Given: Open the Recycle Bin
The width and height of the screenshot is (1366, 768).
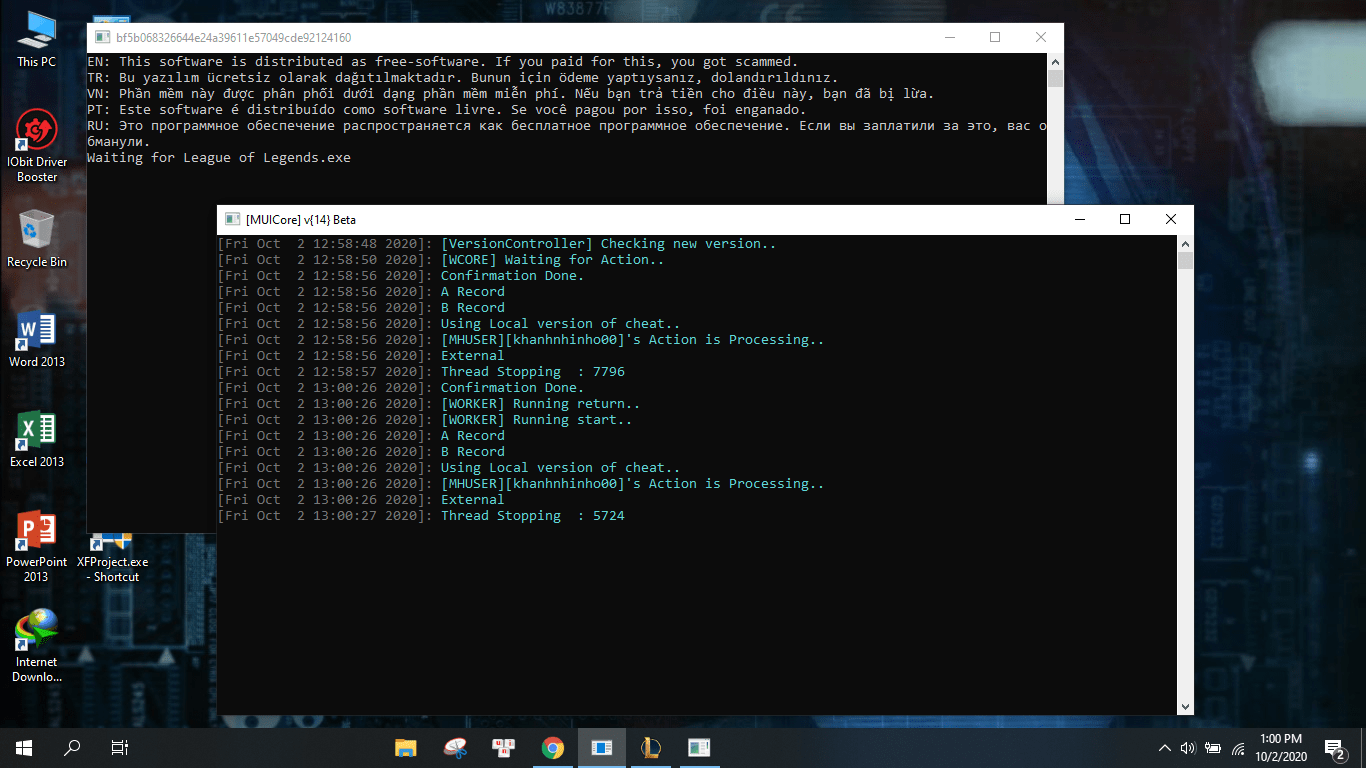Looking at the screenshot, I should coord(37,239).
